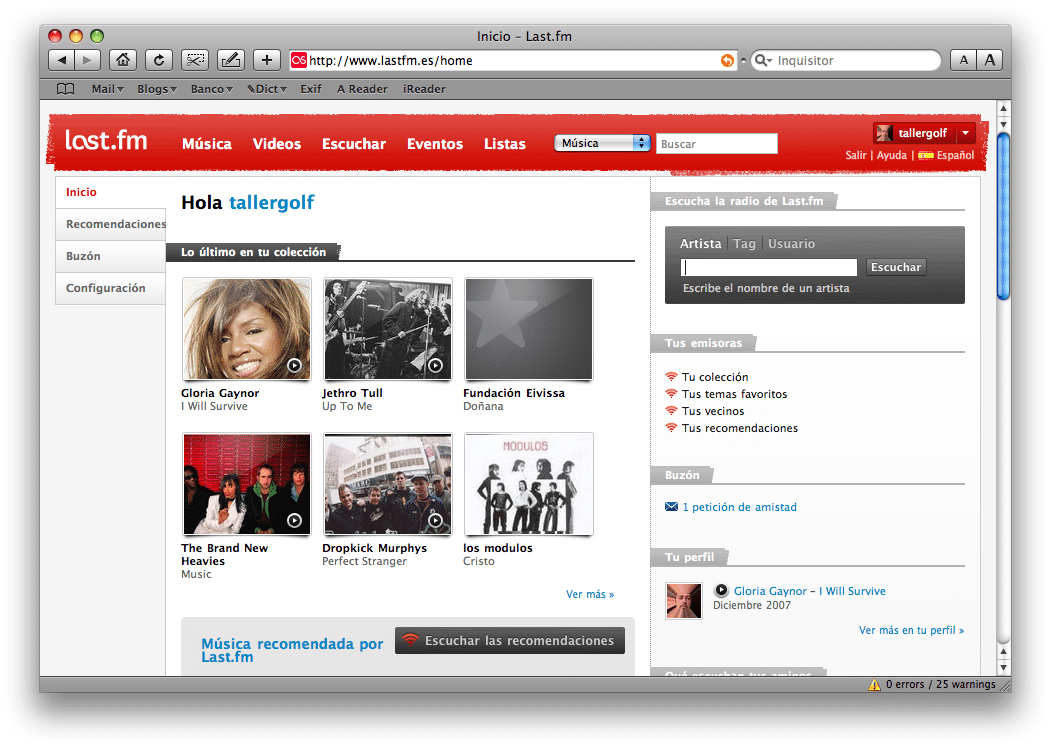1051x747 pixels.
Task: Select the Inicio sidebar tab
Action: (111, 192)
